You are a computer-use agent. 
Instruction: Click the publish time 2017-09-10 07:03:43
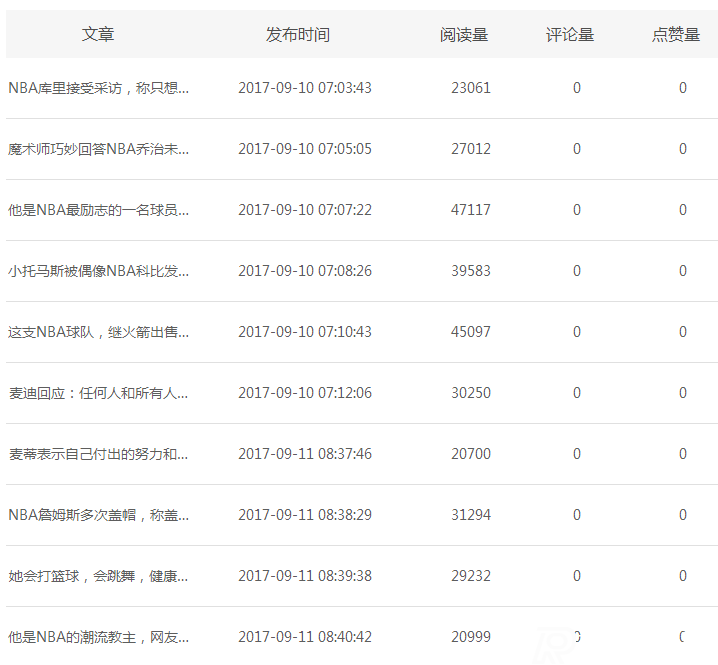click(304, 88)
